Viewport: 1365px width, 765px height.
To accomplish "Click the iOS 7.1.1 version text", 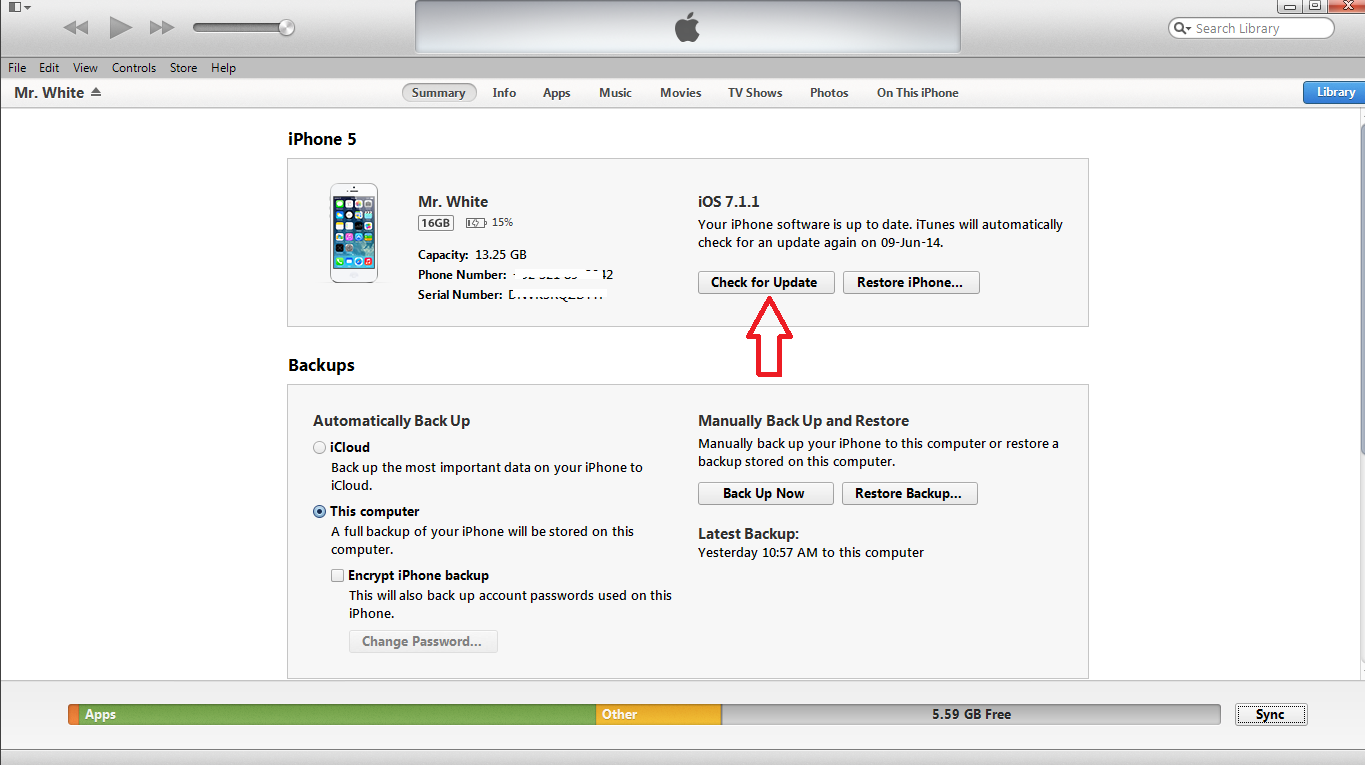I will coord(729,202).
